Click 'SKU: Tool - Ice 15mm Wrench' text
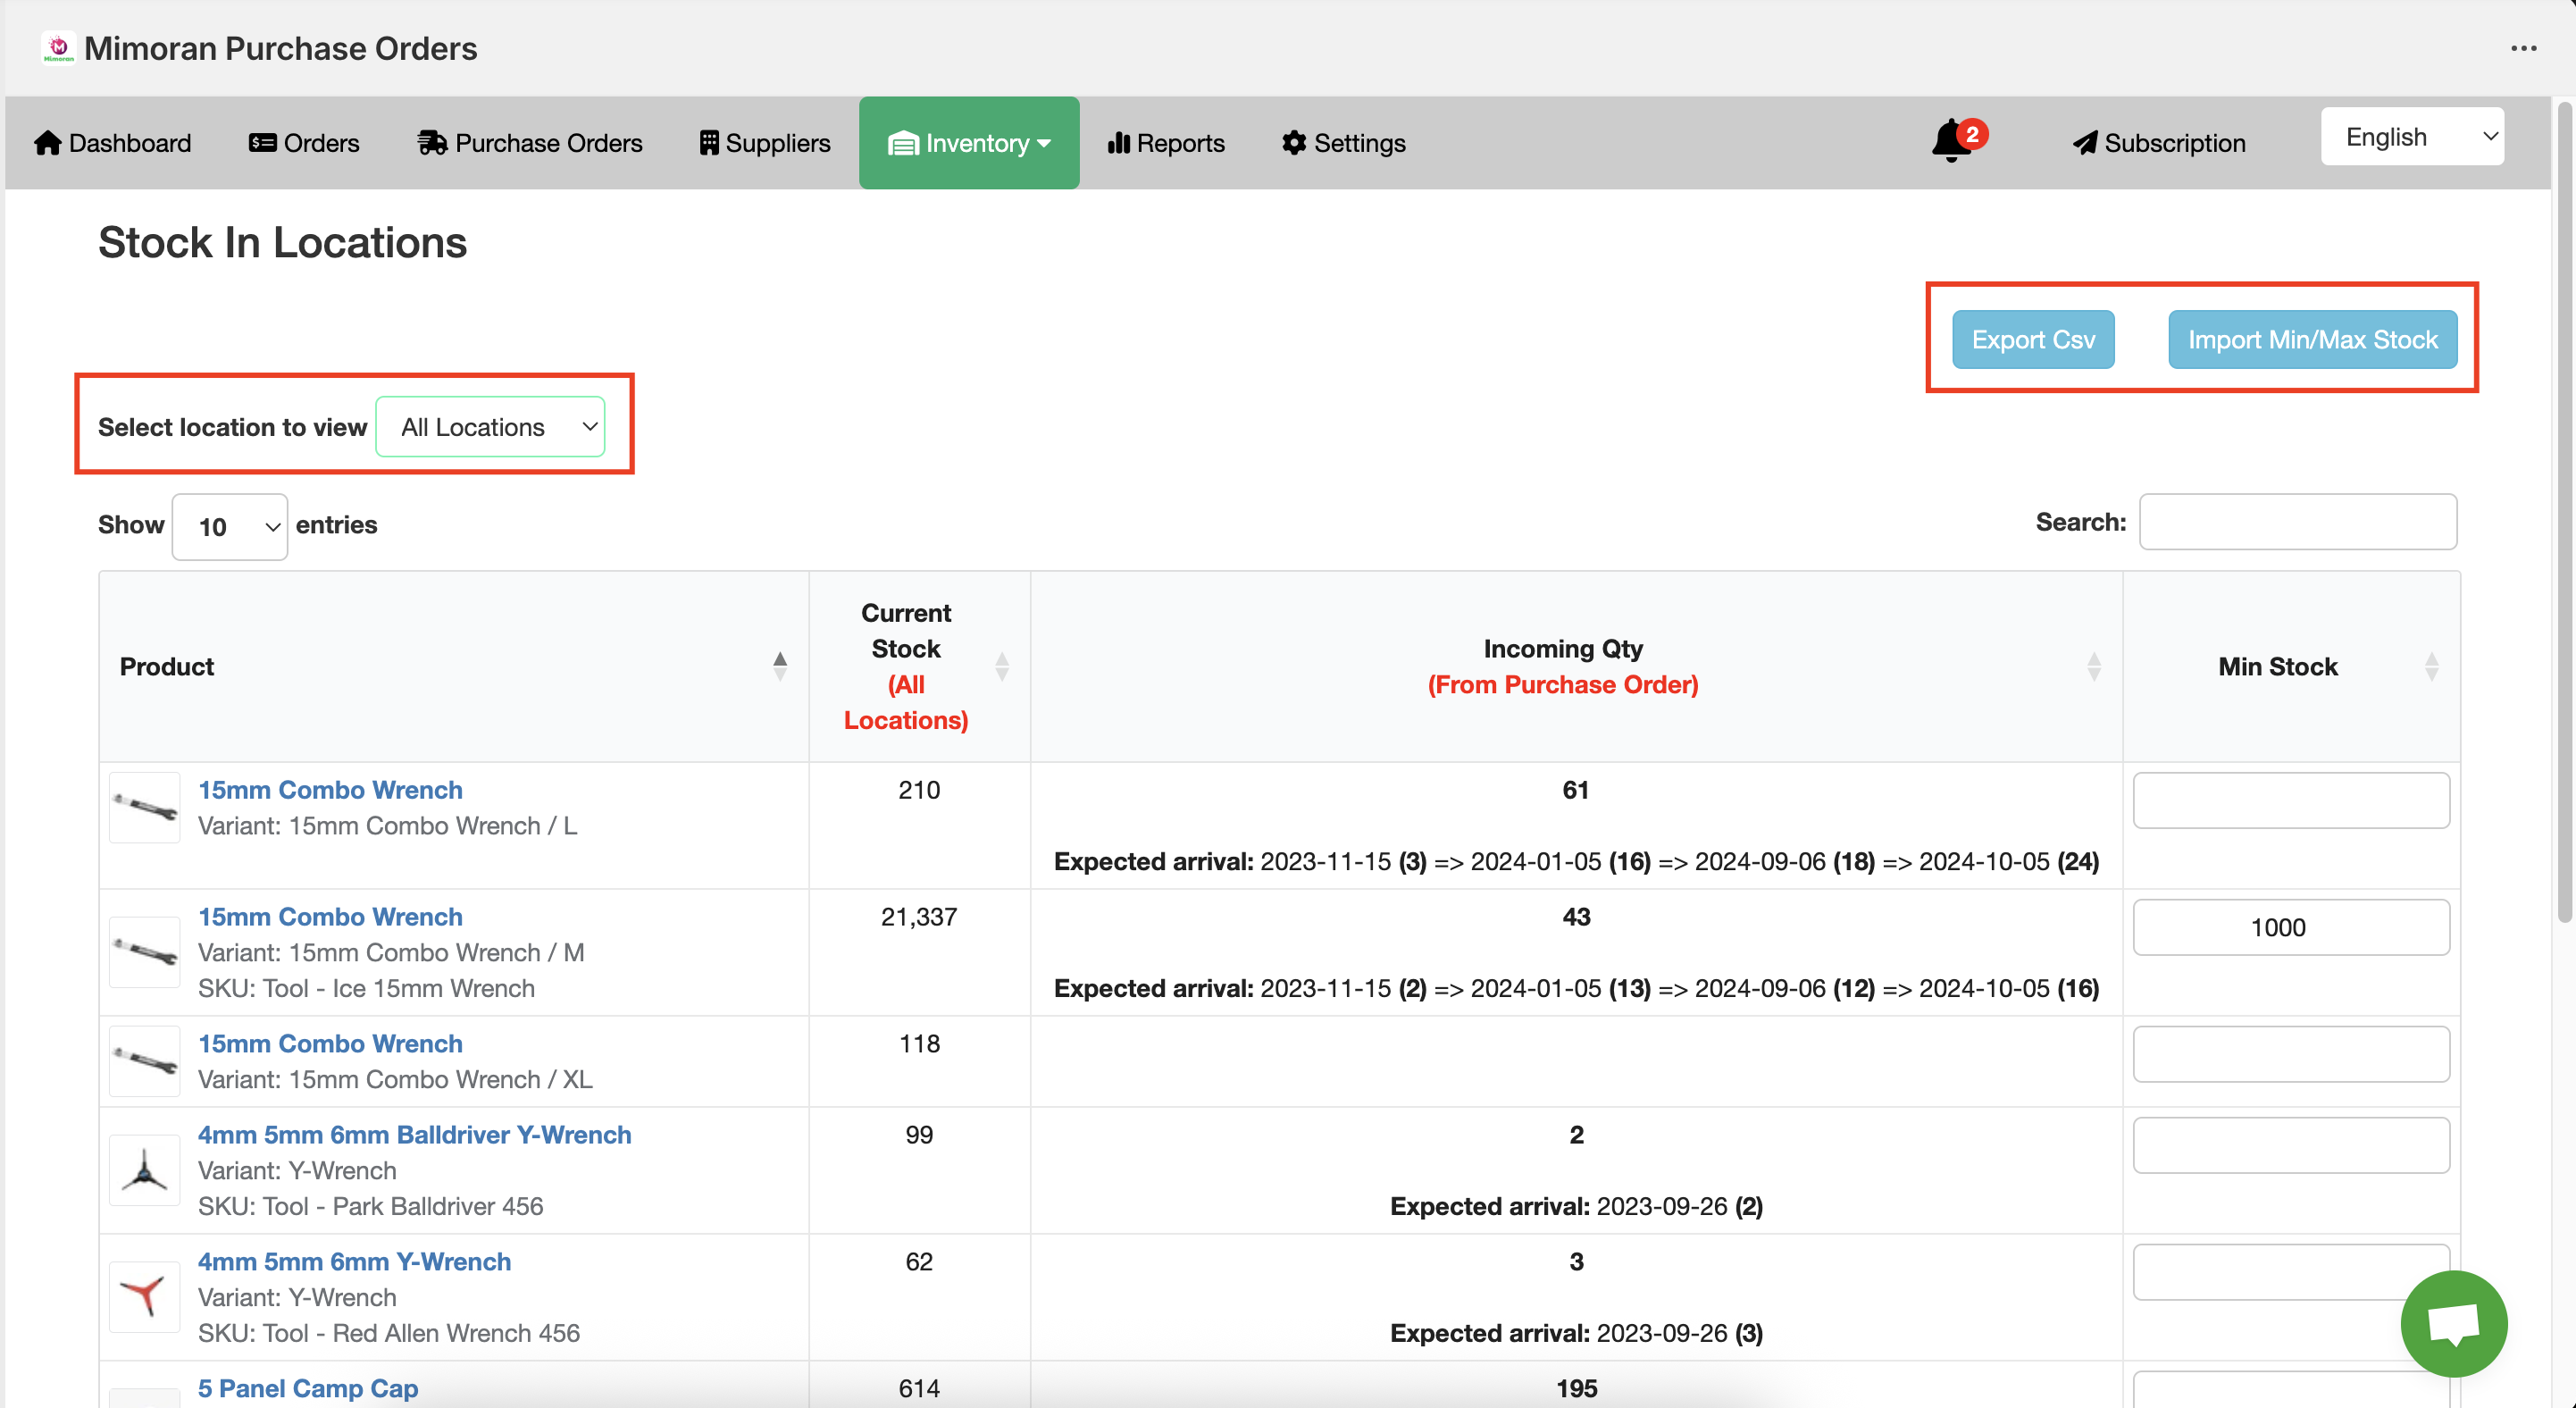The width and height of the screenshot is (2576, 1408). coord(366,989)
